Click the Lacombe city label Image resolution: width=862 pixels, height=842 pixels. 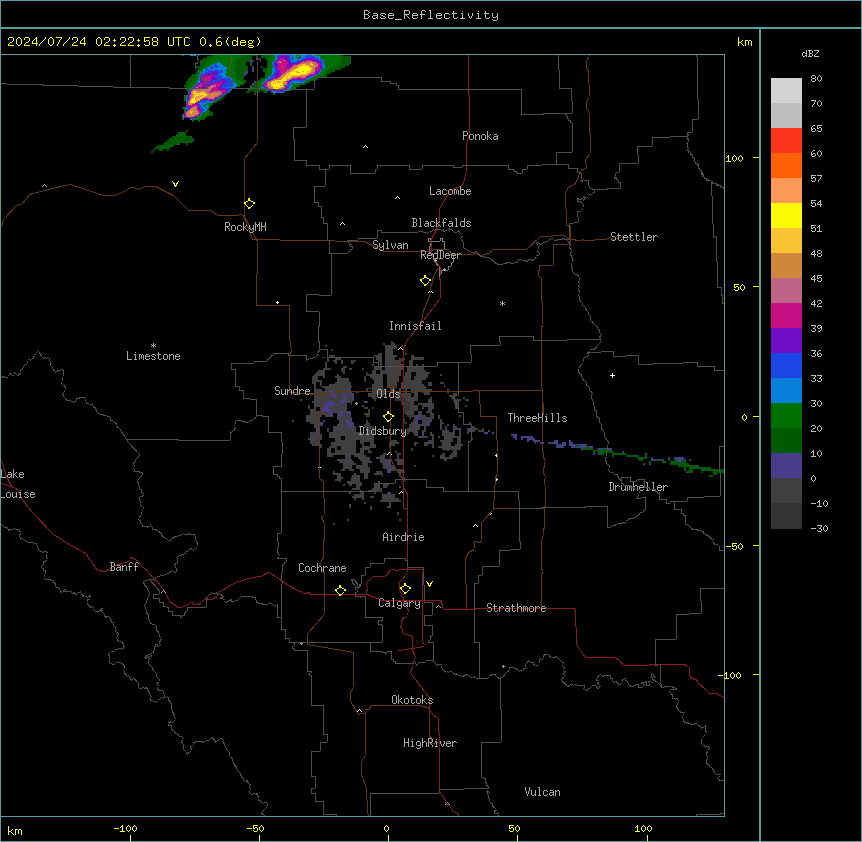click(x=450, y=191)
